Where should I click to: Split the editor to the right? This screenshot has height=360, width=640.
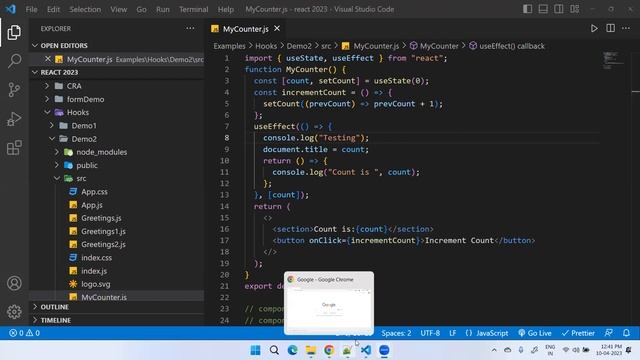610,28
